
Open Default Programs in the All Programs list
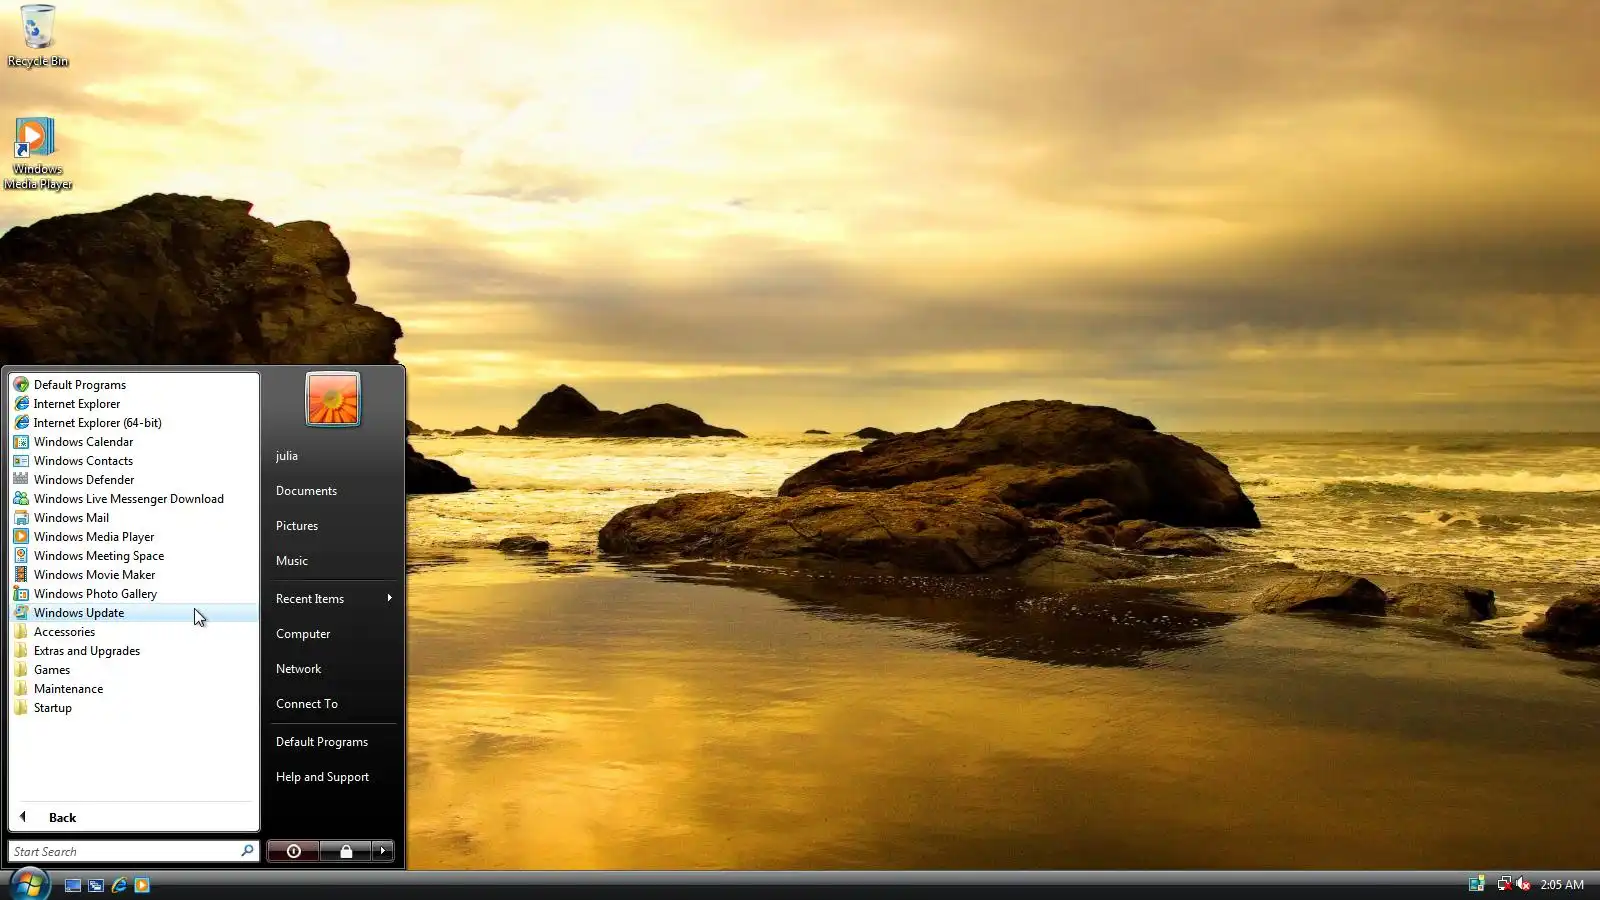click(134, 385)
